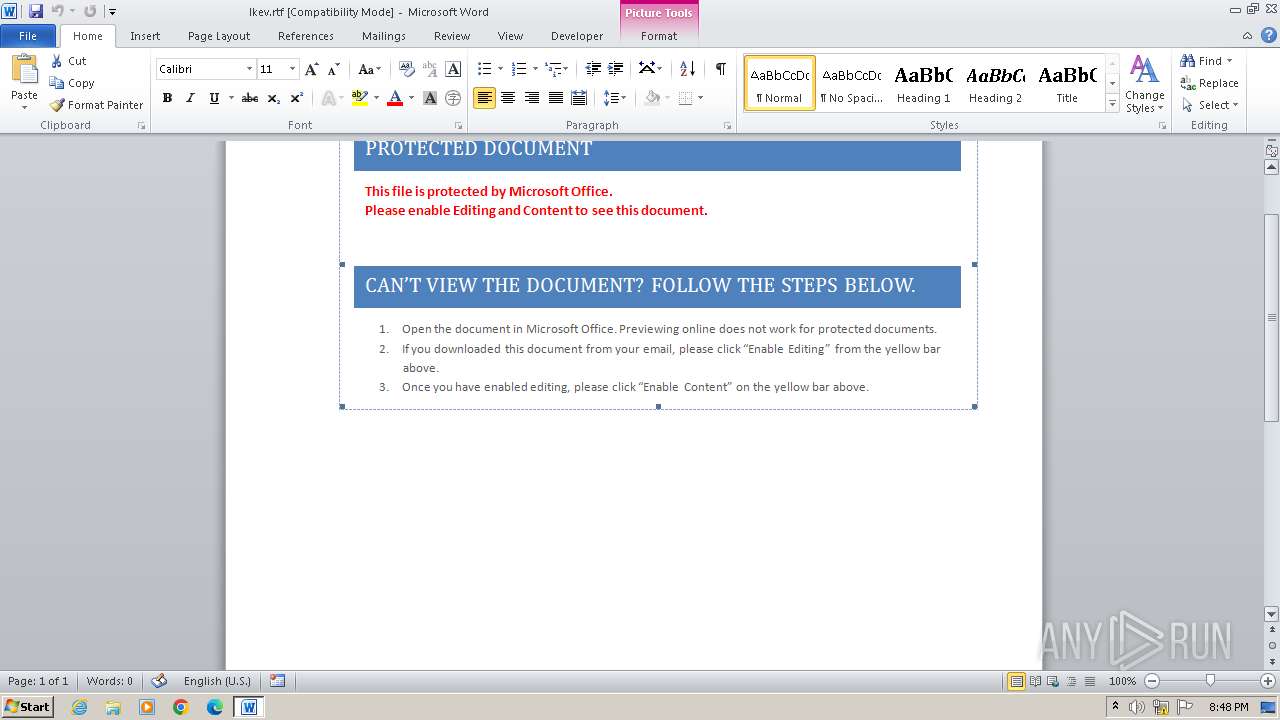Click the red font color button

click(395, 98)
